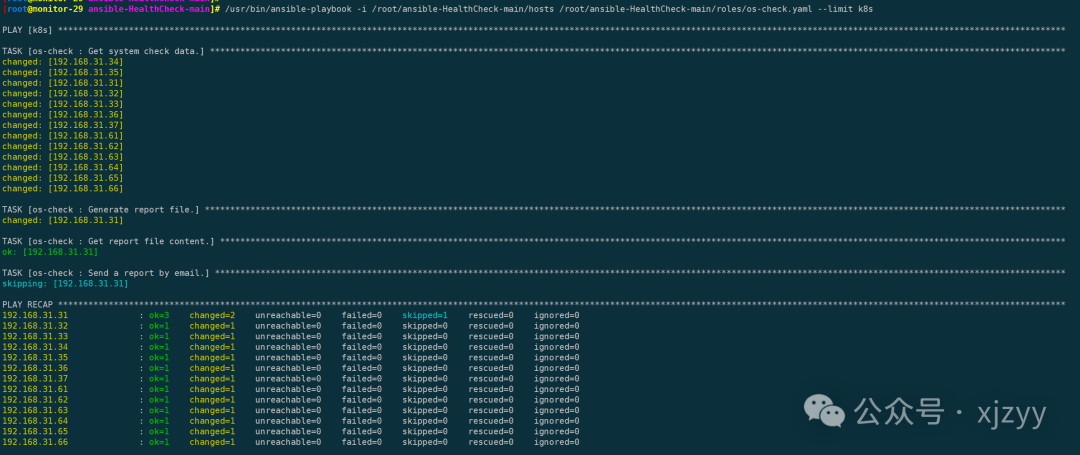The height and width of the screenshot is (455, 1080).
Task: Click the 'changed: [192.168.31.32]' output line
Action: [x=63, y=94]
